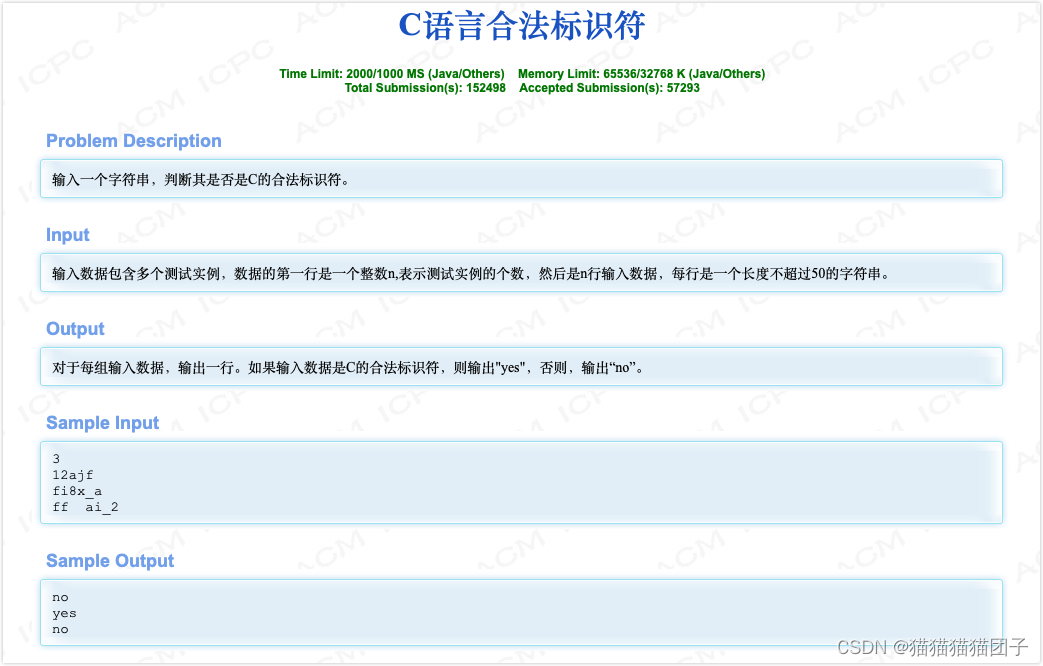The width and height of the screenshot is (1043, 666).
Task: Click the ICPC watermark near the title
Action: tap(236, 57)
